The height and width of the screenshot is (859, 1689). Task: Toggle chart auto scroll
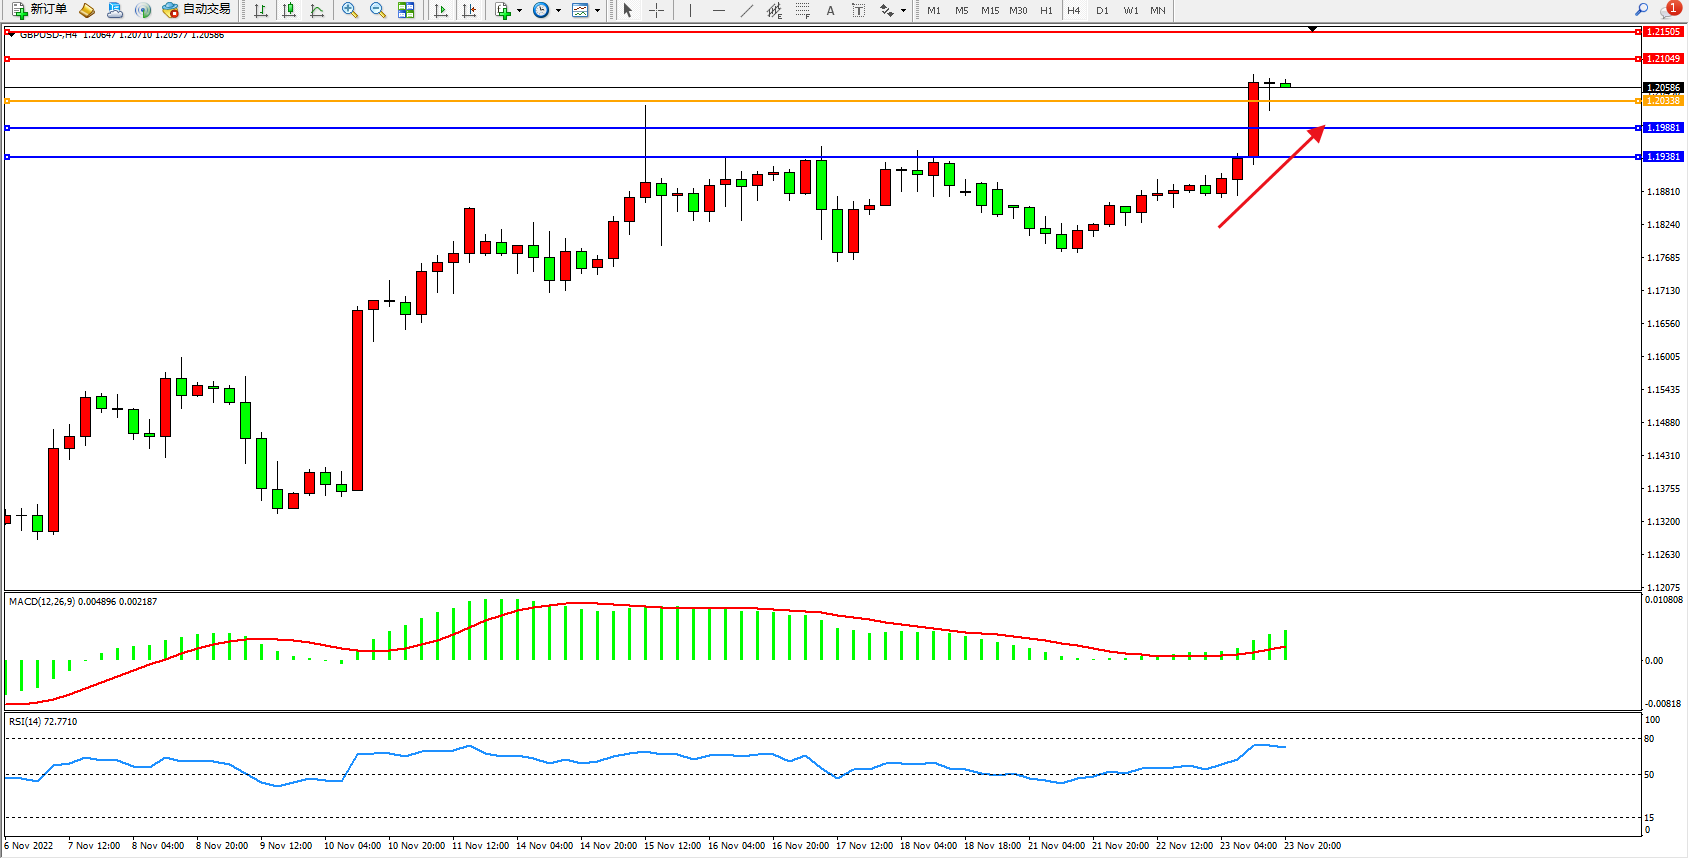point(441,10)
